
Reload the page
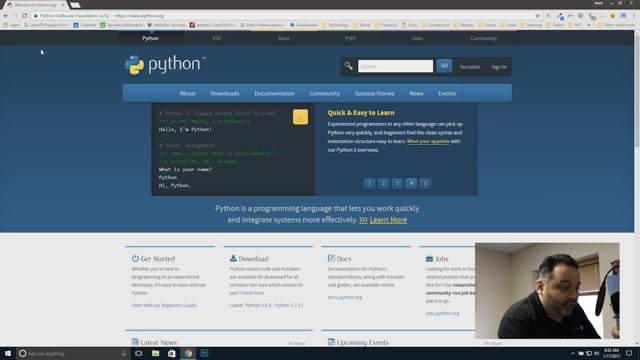point(24,16)
